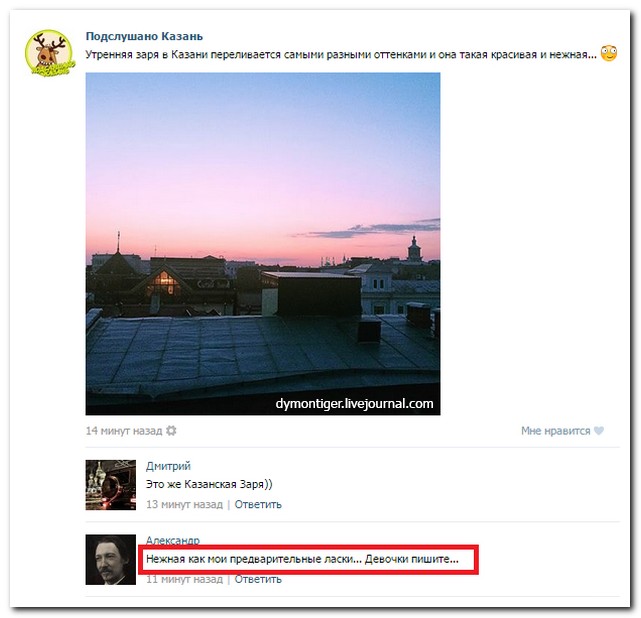Open the Kazan sunrise rooftop photo
Viewport: 641px width, 618px height.
(x=263, y=244)
